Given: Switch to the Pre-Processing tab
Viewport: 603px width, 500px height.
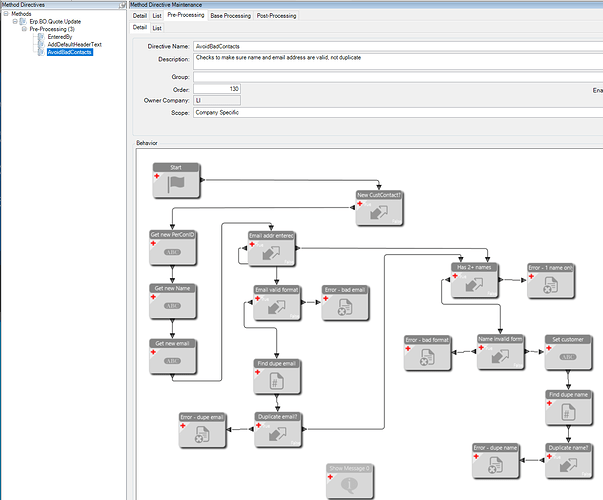Looking at the screenshot, I should click(186, 15).
